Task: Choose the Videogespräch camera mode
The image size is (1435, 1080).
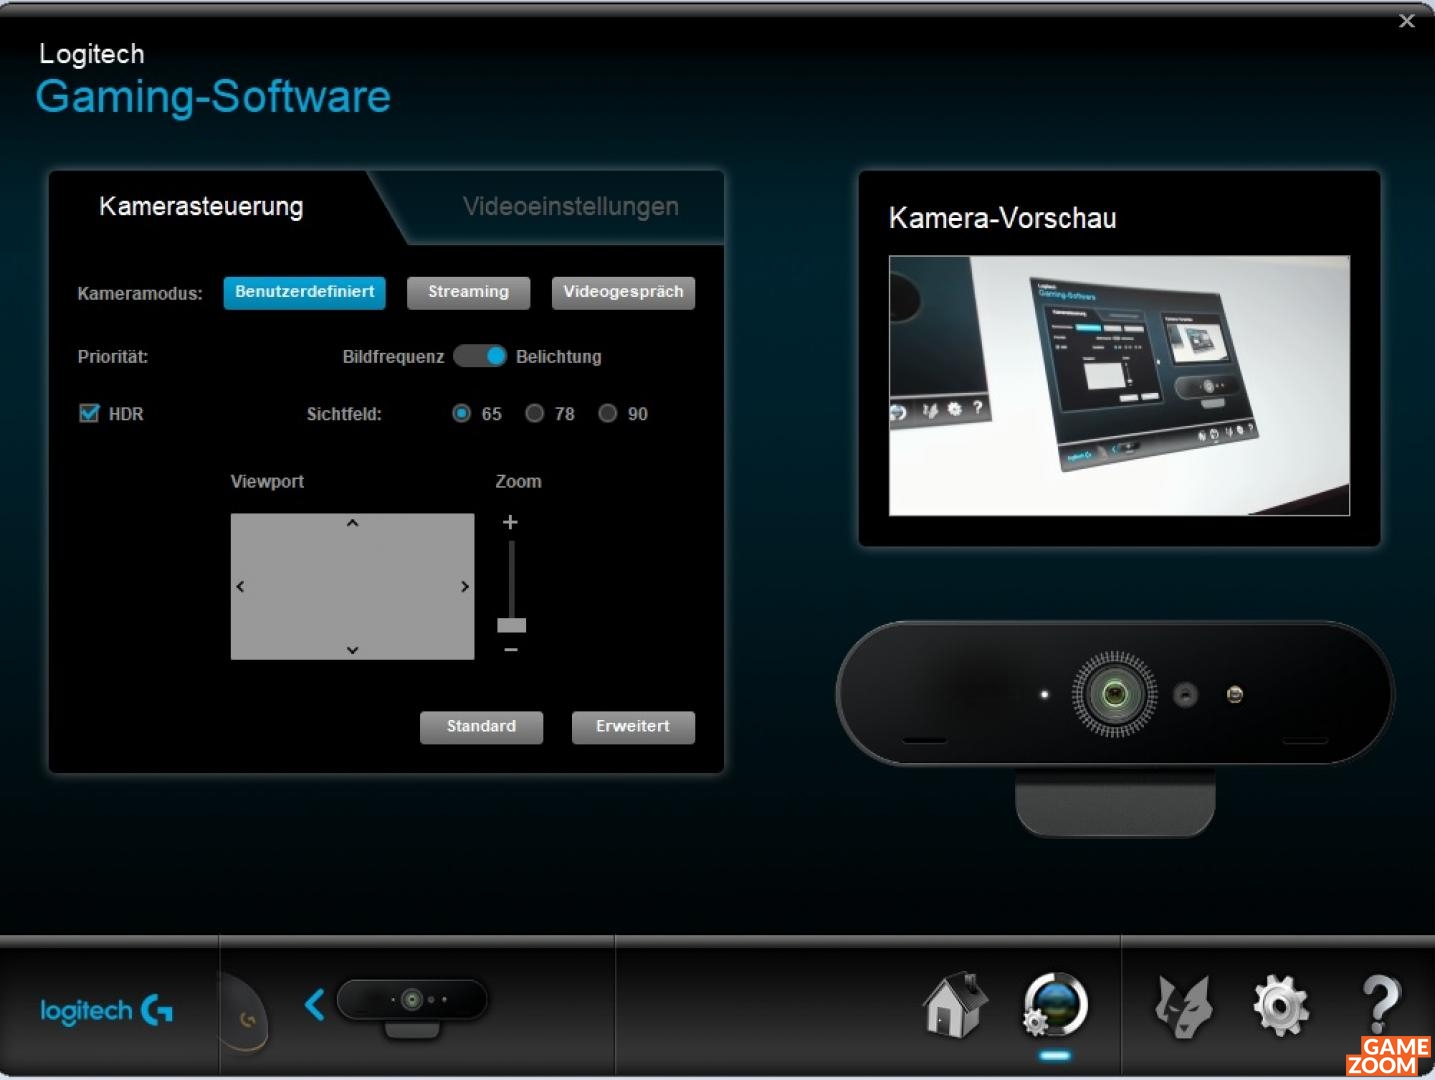Action: [x=623, y=292]
